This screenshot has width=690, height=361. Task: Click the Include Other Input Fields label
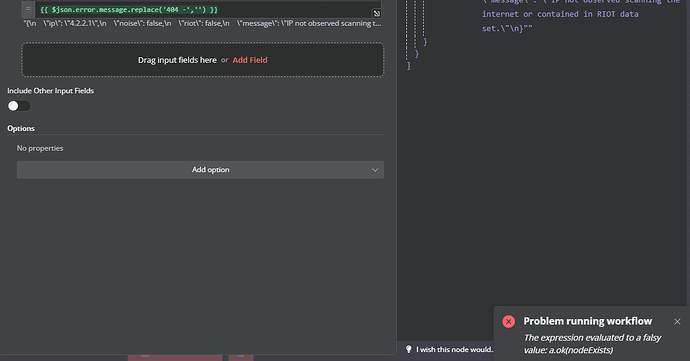coord(51,91)
